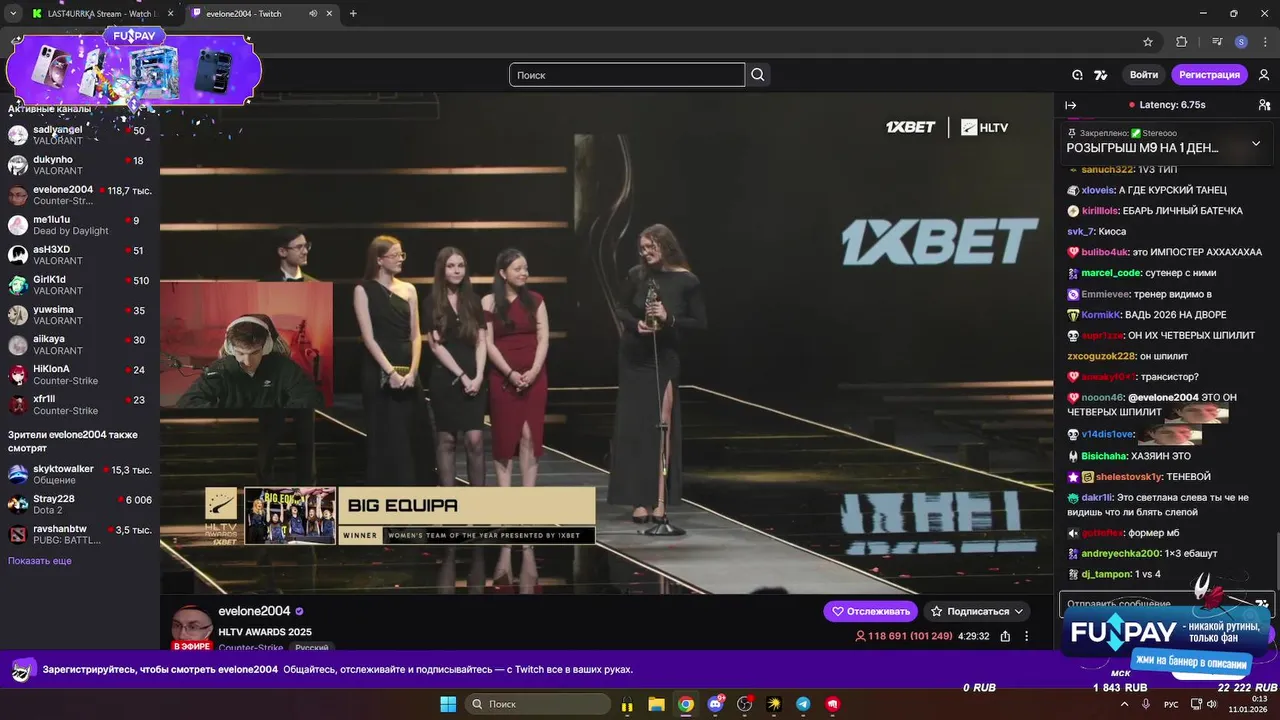Image resolution: width=1280 pixels, height=720 pixels.
Task: Open chat community users icon
Action: pyautogui.click(x=1264, y=105)
